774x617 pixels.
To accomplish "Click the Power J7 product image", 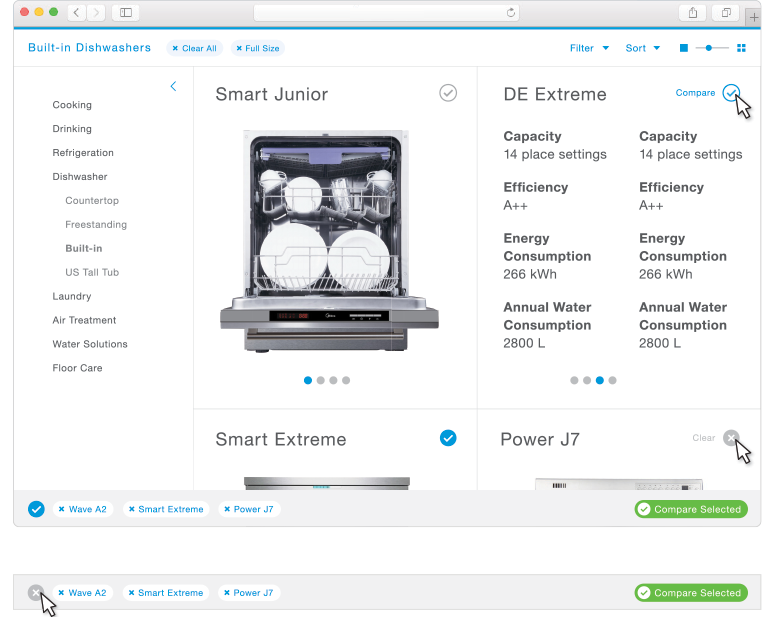I will pyautogui.click(x=619, y=484).
